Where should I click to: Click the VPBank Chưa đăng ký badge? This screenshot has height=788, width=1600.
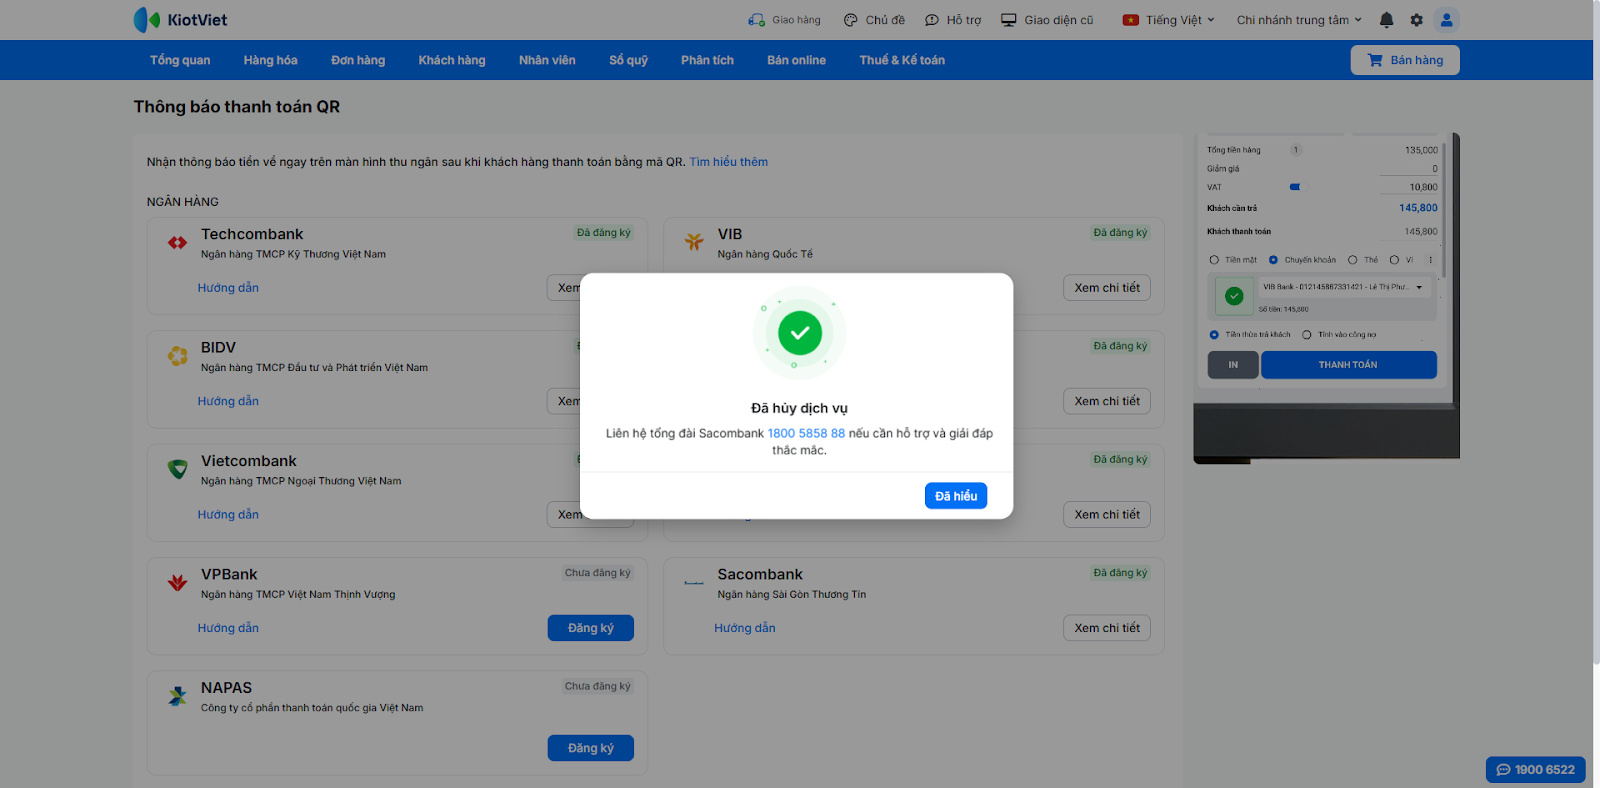tap(598, 573)
